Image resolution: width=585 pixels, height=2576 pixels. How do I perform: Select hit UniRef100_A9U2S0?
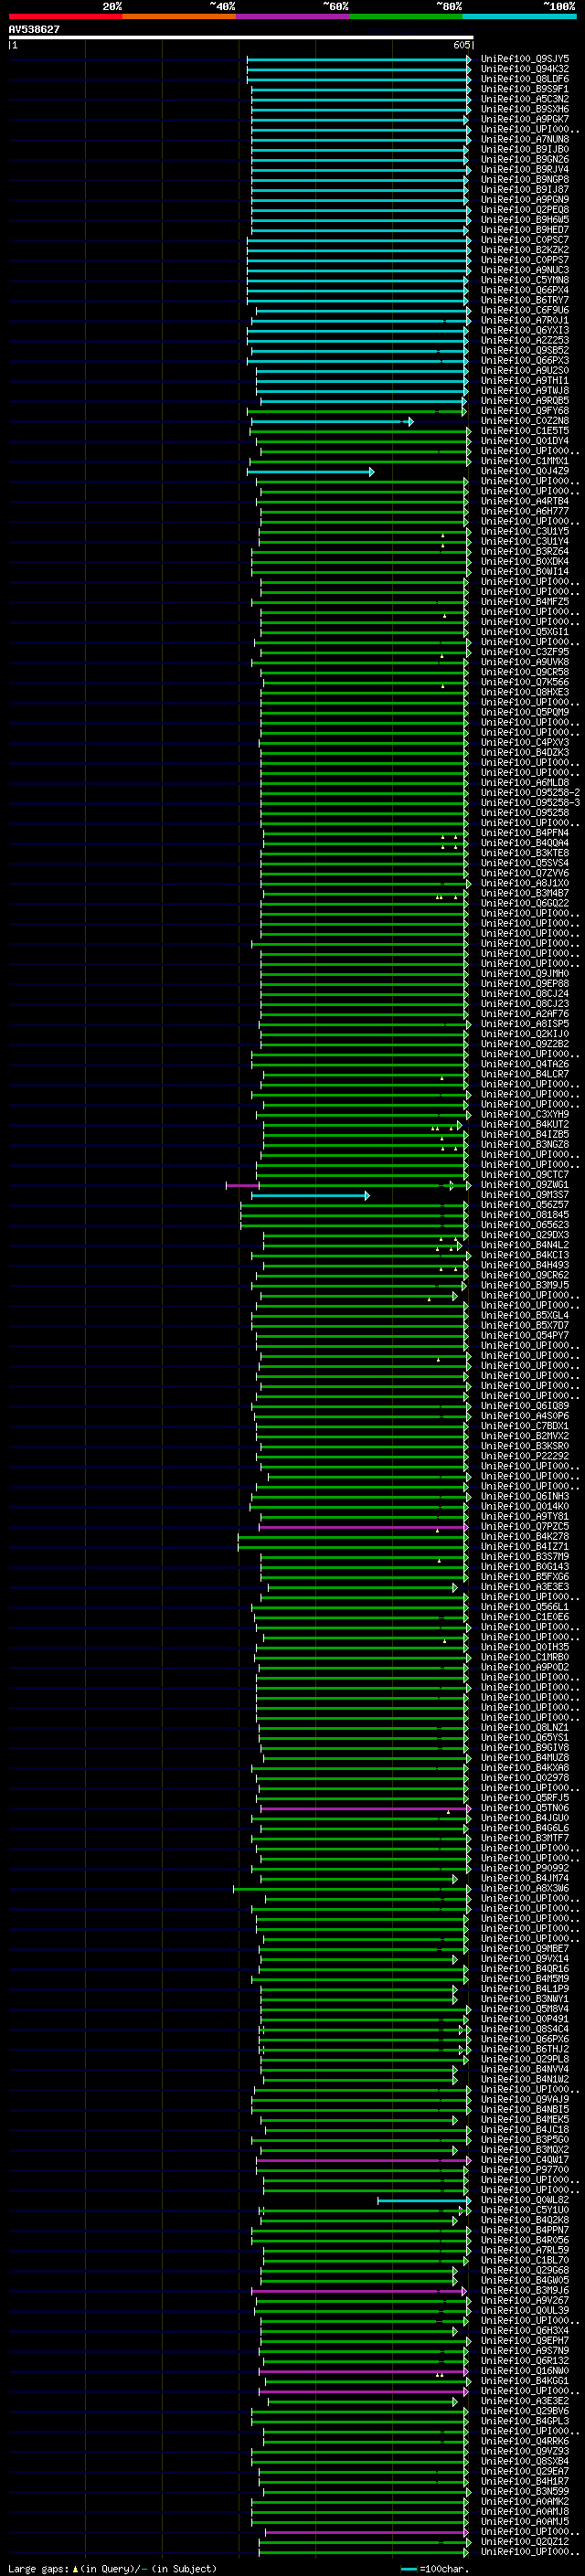pyautogui.click(x=525, y=370)
